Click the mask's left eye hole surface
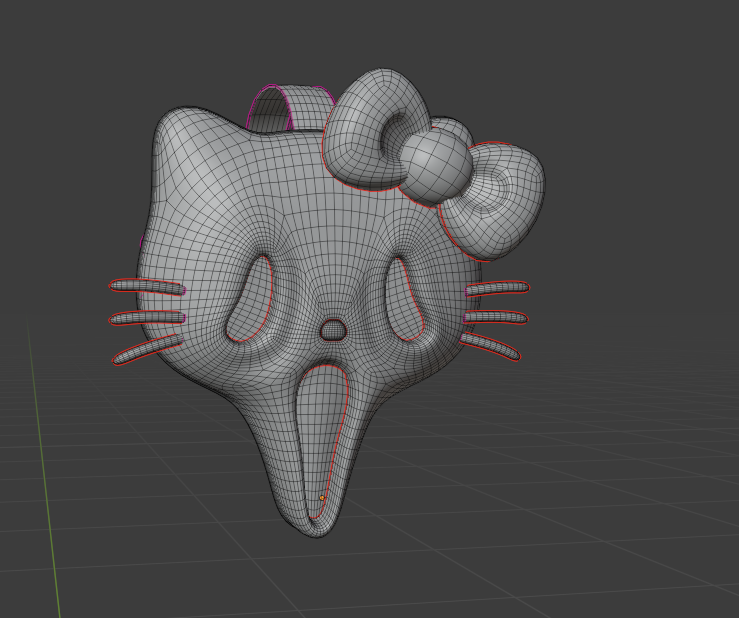 point(250,299)
